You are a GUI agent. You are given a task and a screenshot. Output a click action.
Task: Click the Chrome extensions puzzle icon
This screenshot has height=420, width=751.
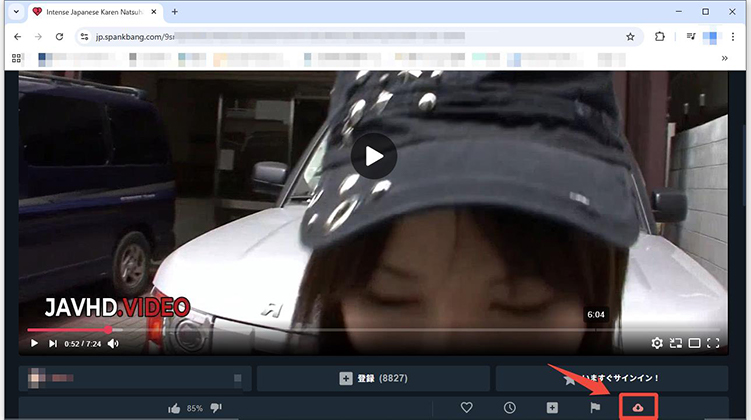(660, 36)
